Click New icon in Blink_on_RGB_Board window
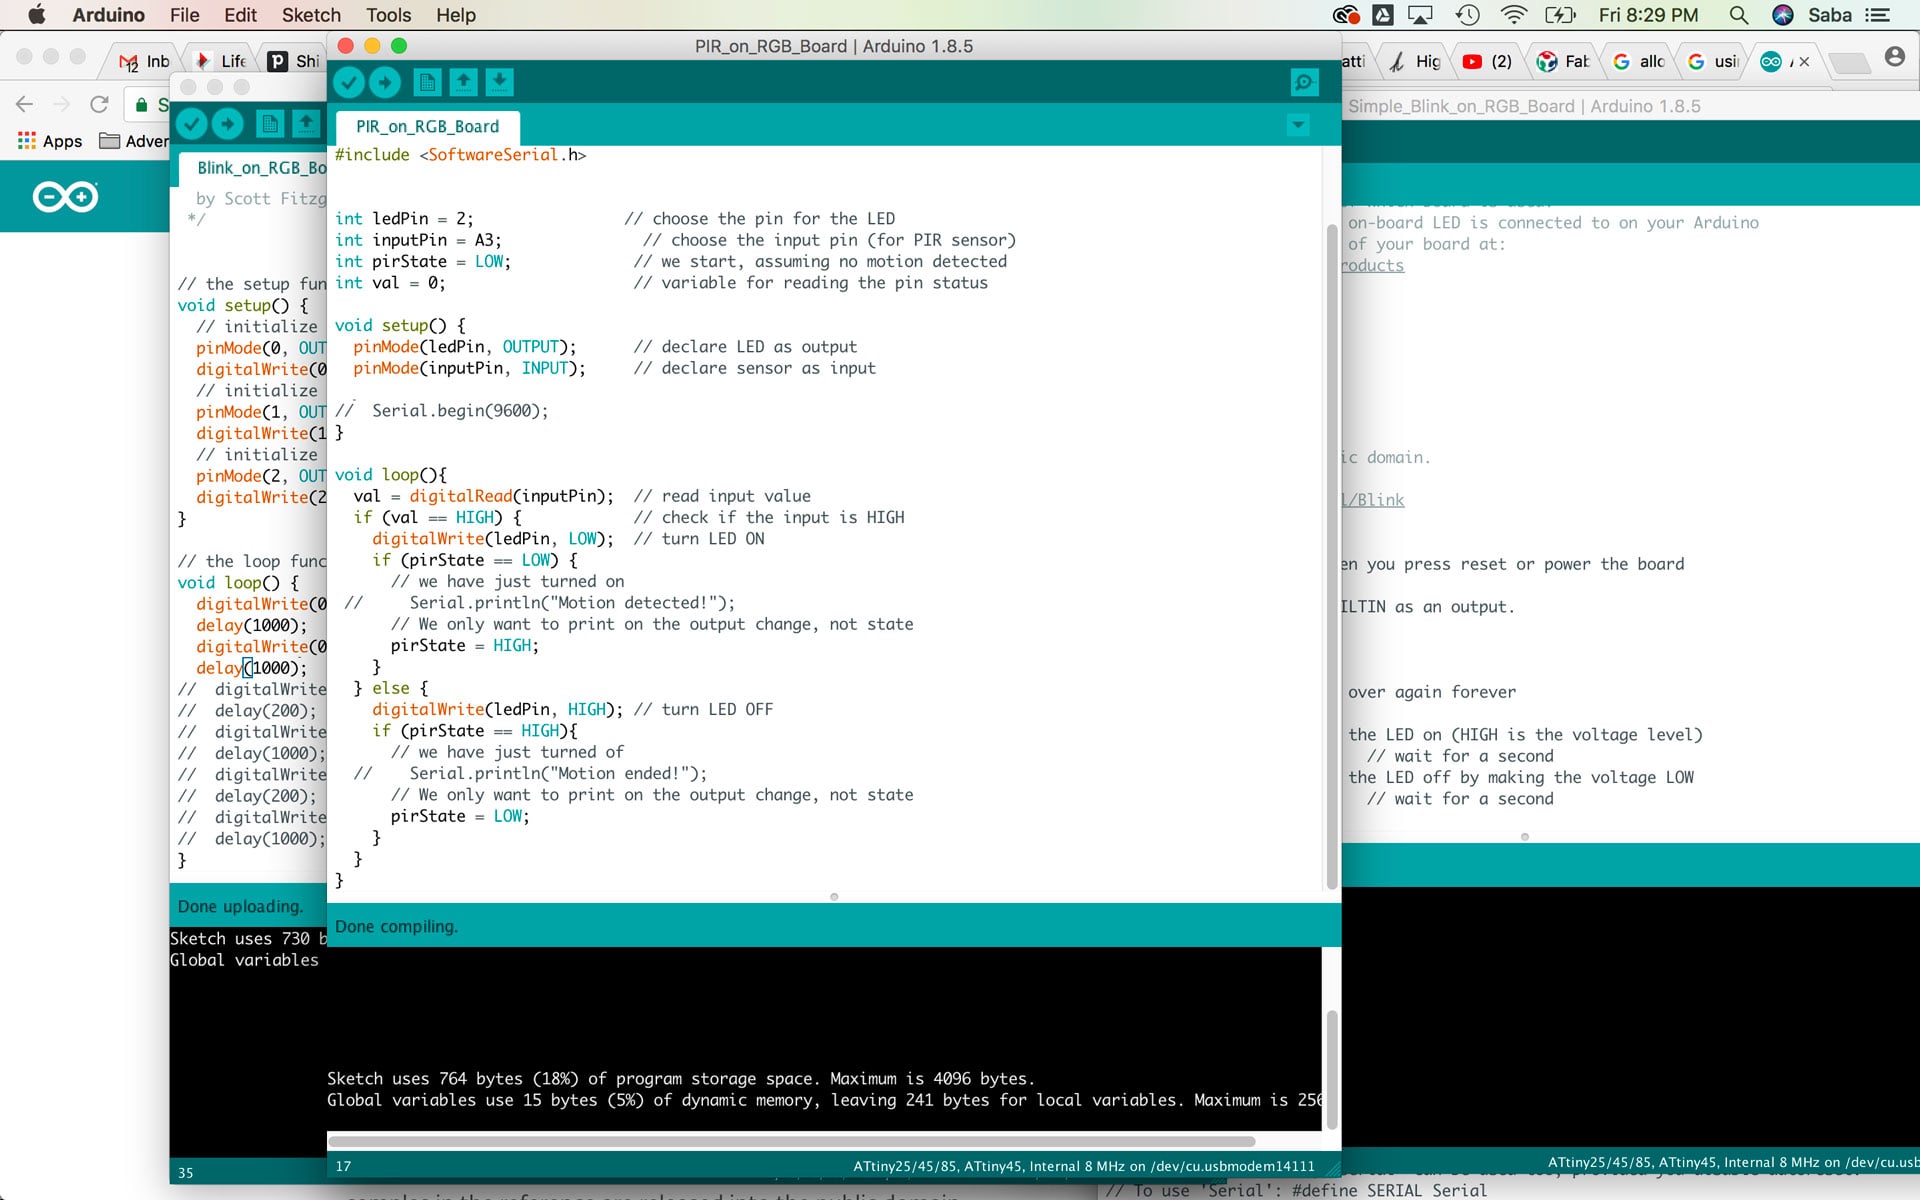The width and height of the screenshot is (1920, 1200). coord(270,124)
